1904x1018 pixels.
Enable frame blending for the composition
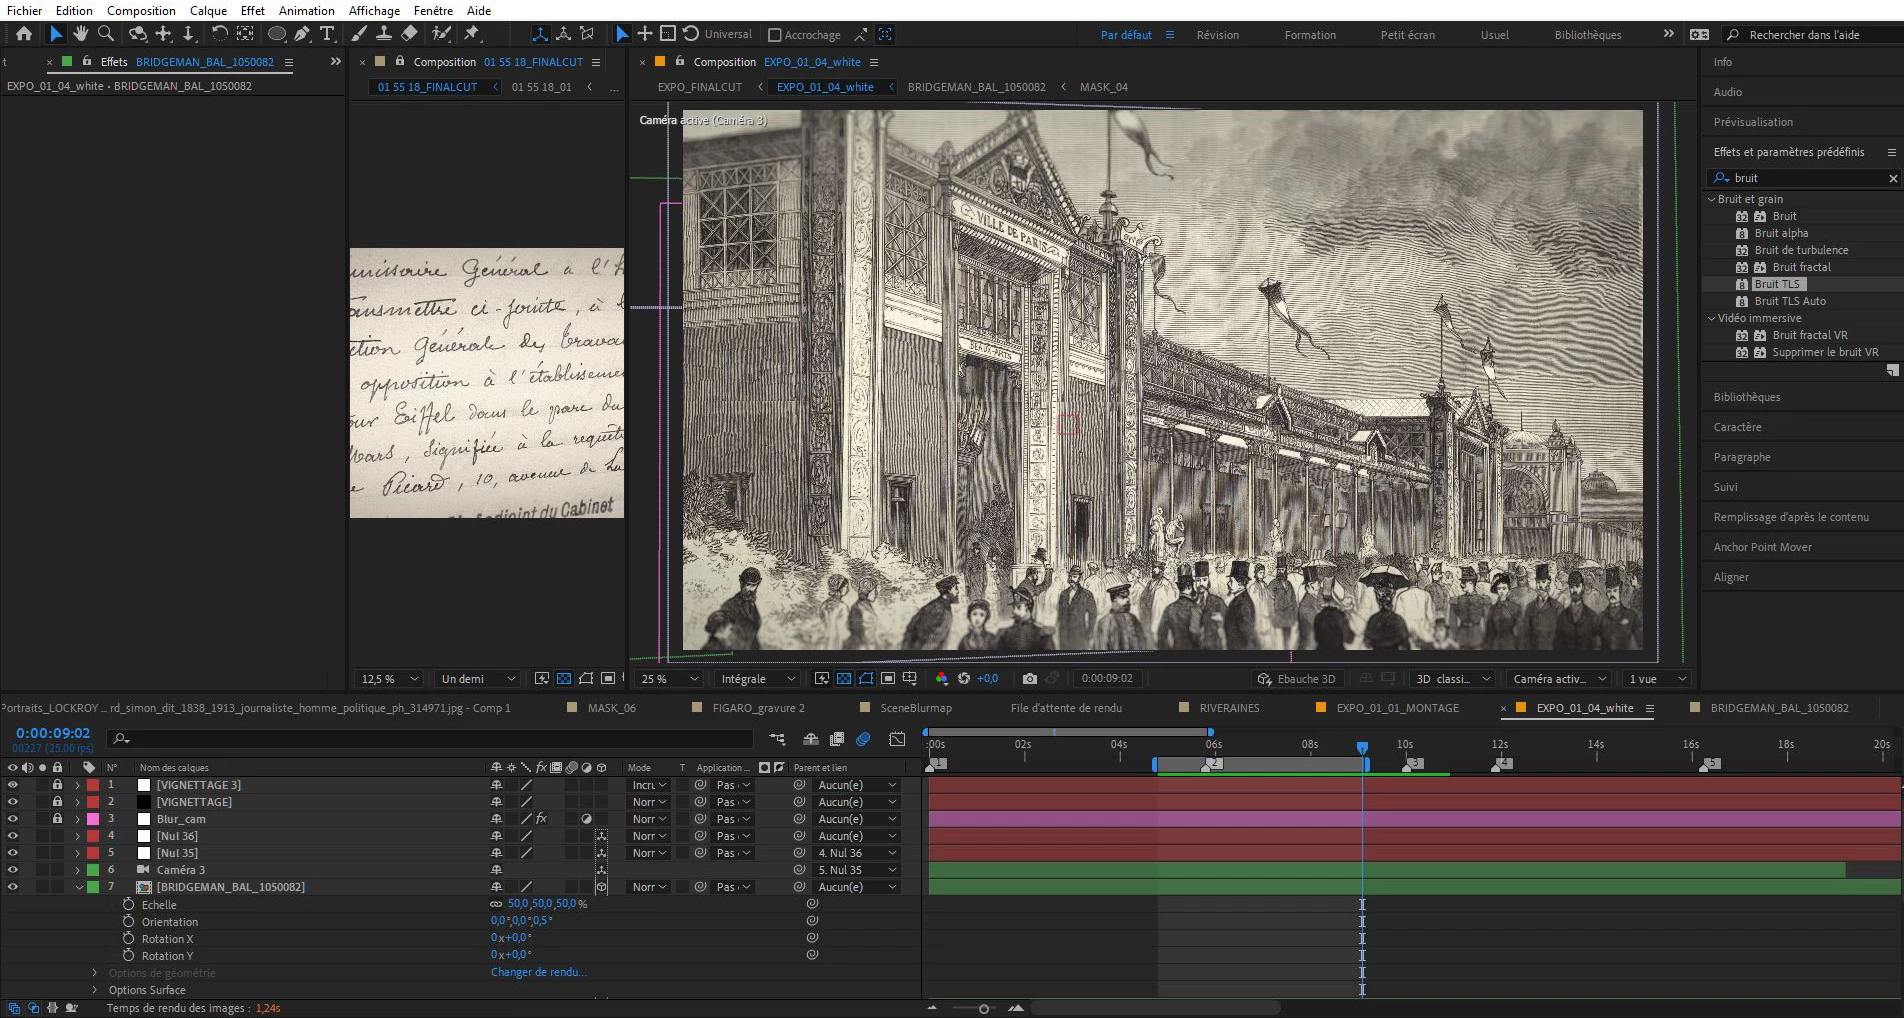pos(838,739)
